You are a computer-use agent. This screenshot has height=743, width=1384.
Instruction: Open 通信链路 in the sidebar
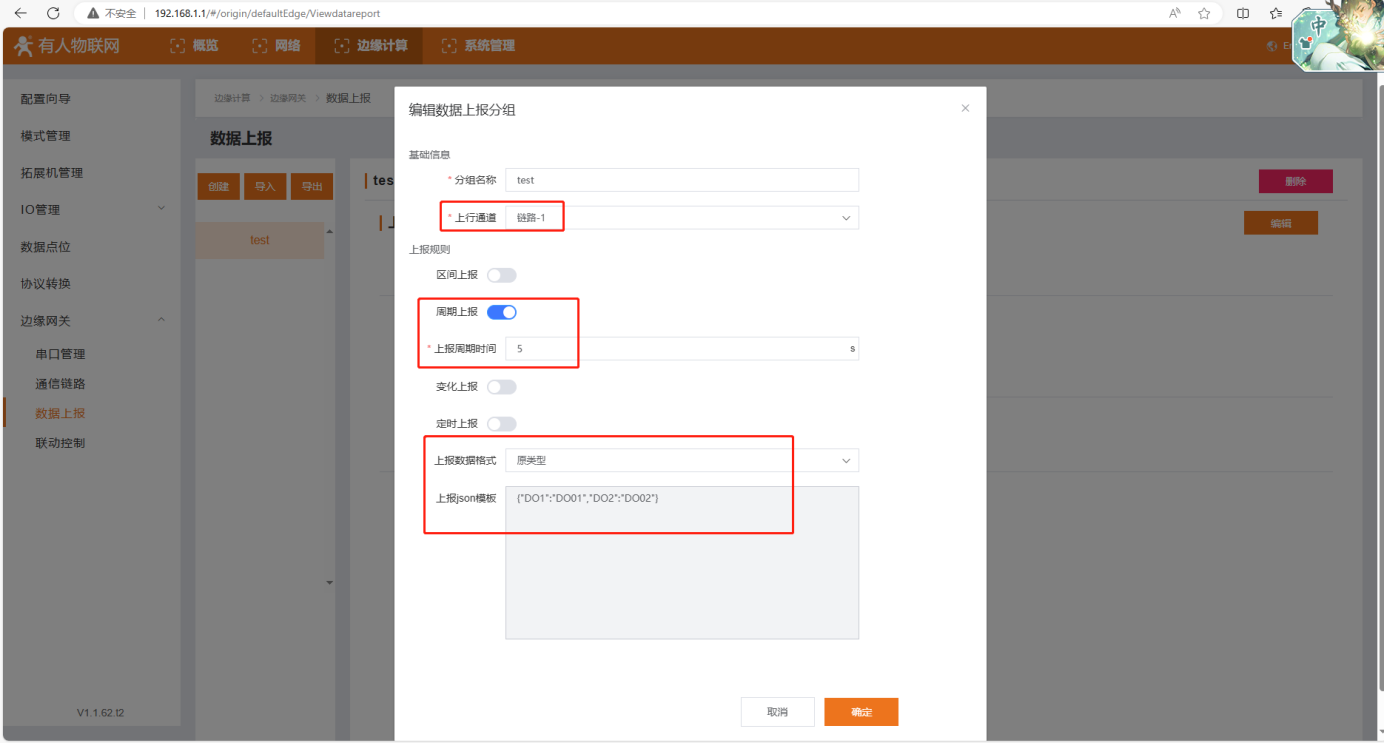(x=60, y=384)
